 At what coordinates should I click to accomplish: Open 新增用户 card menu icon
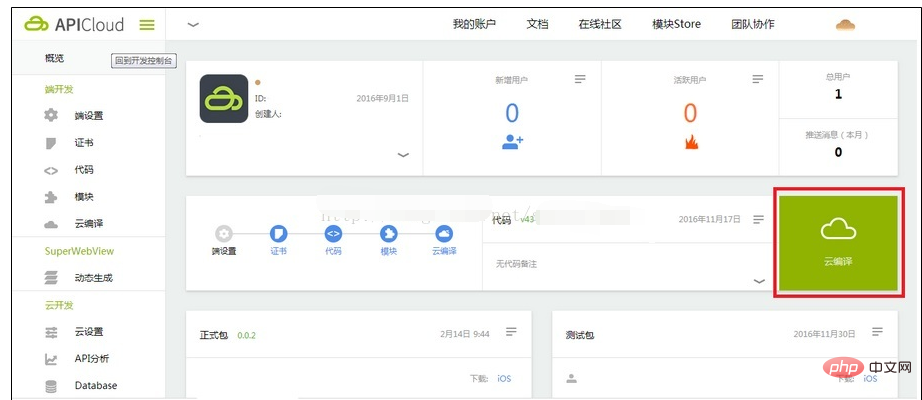580,79
